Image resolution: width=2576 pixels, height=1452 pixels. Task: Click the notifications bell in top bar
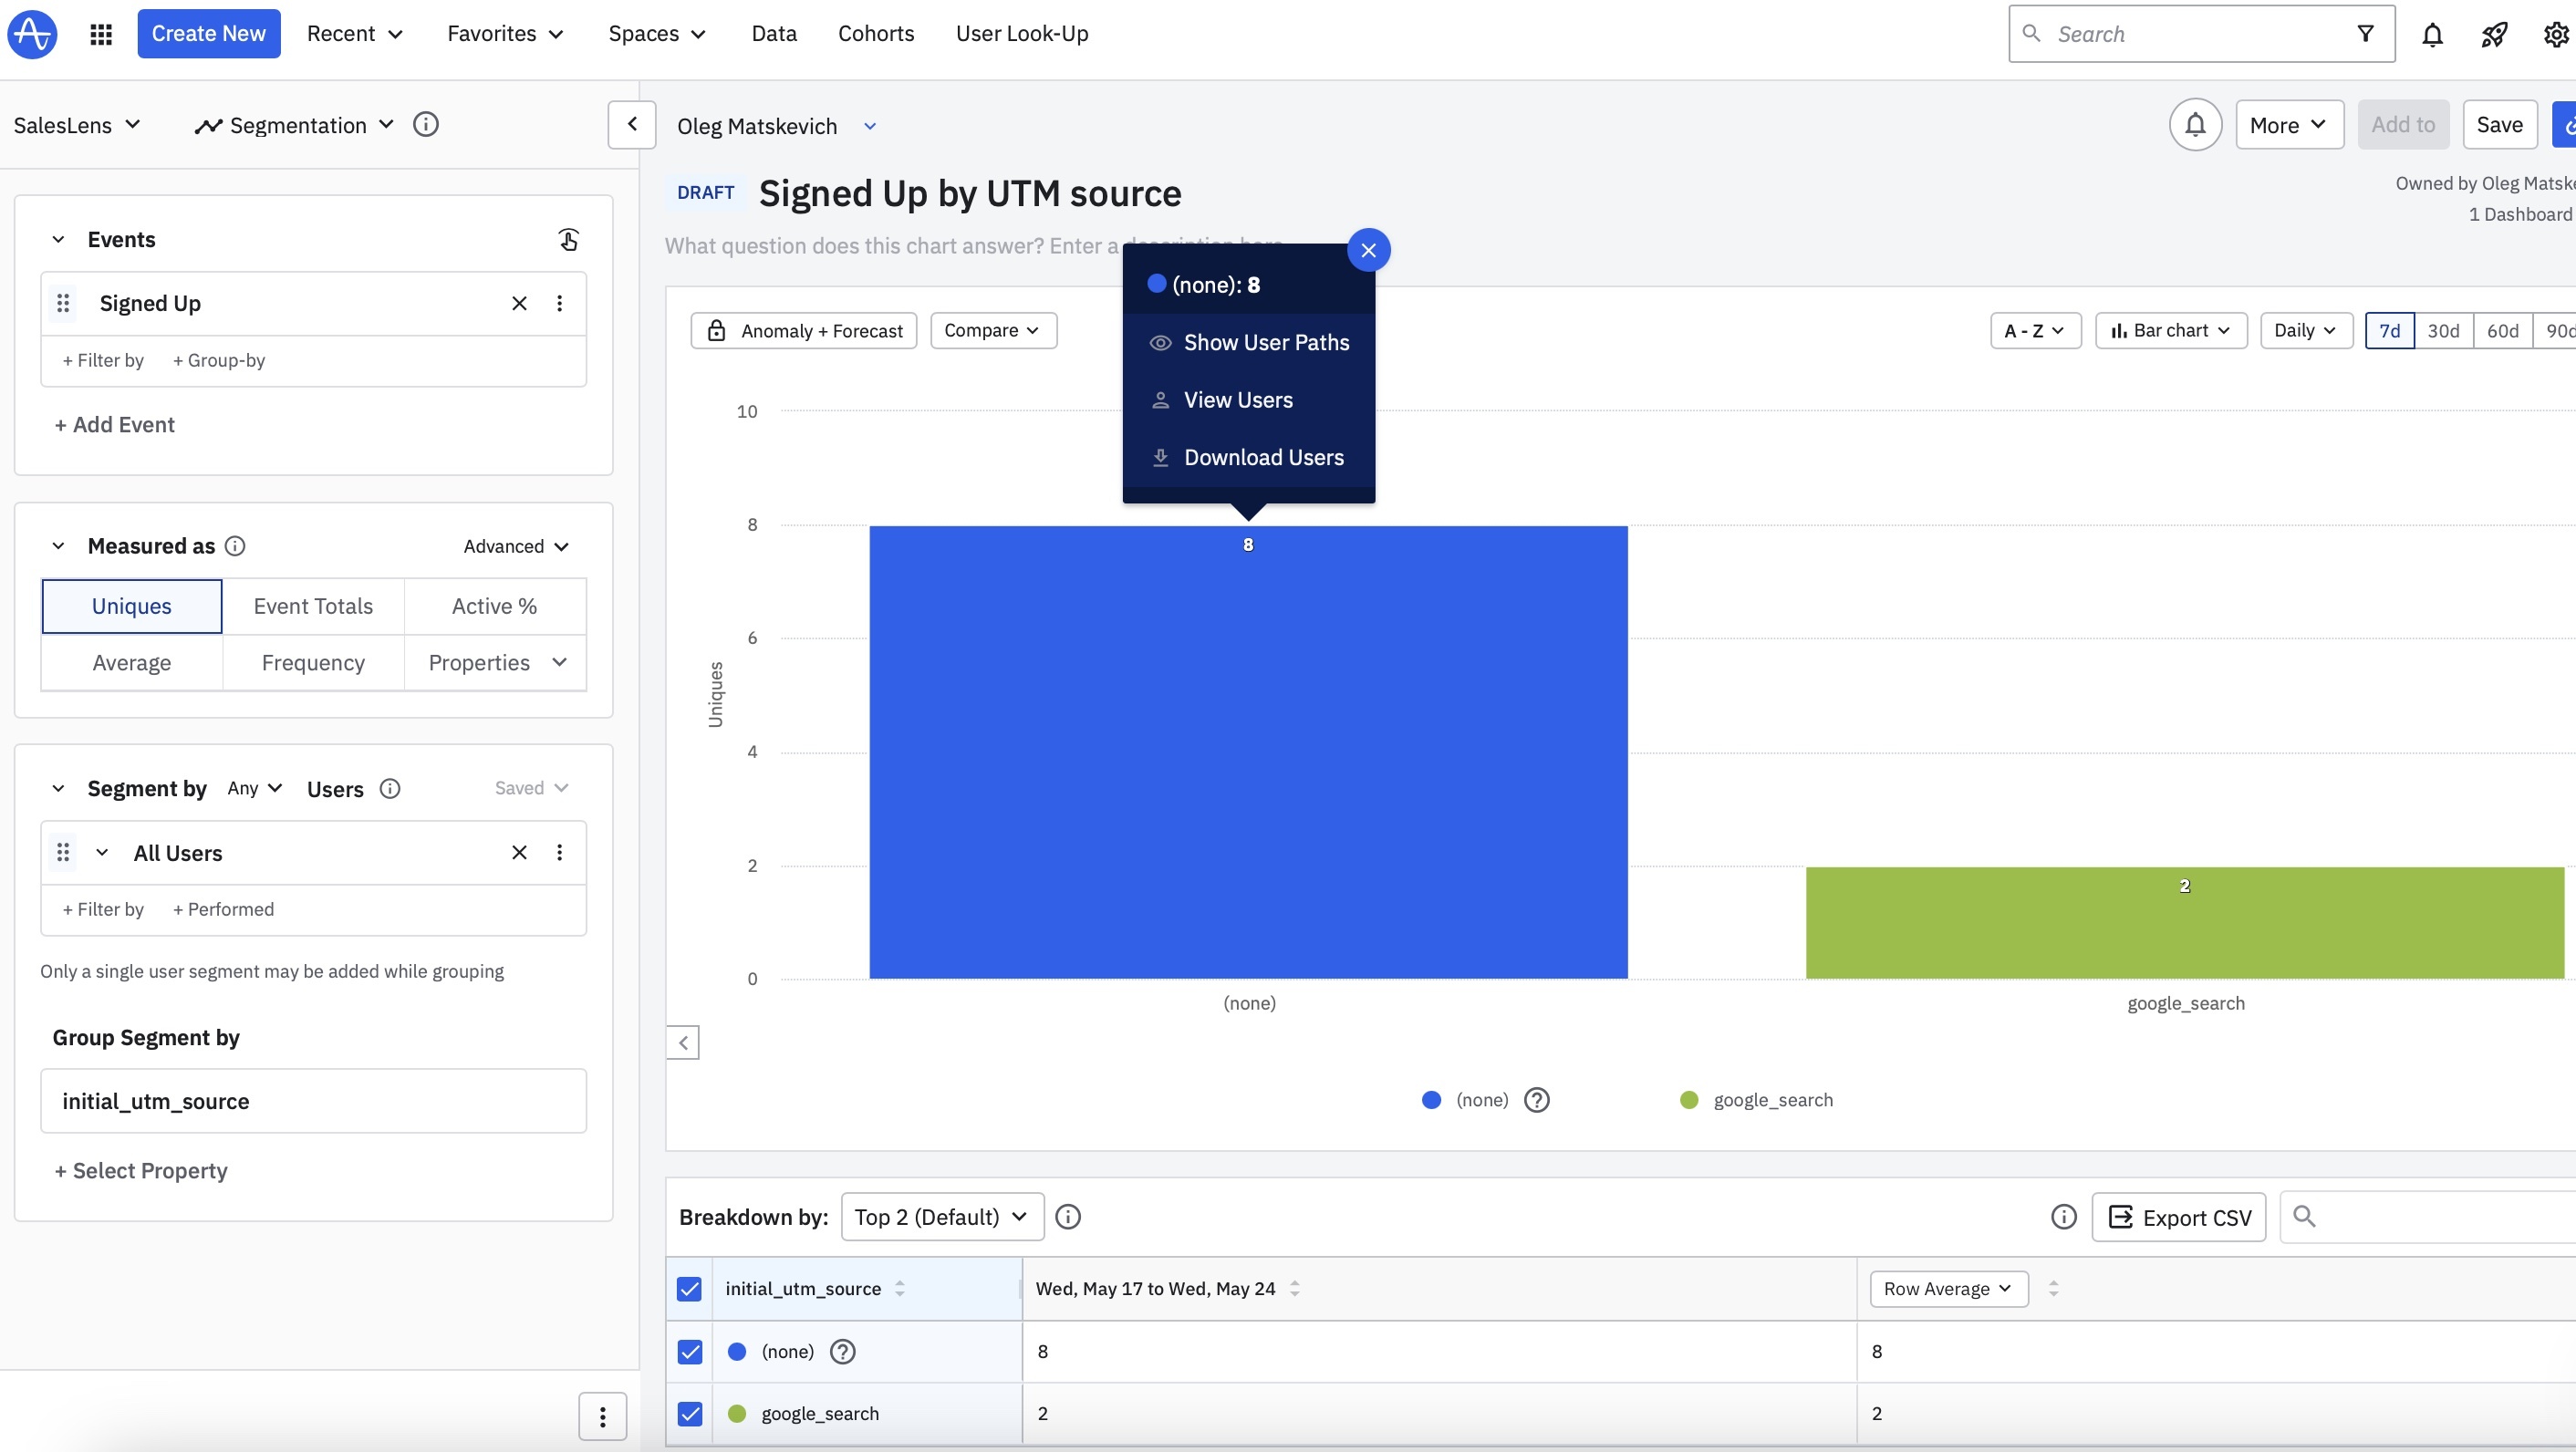(x=2432, y=35)
